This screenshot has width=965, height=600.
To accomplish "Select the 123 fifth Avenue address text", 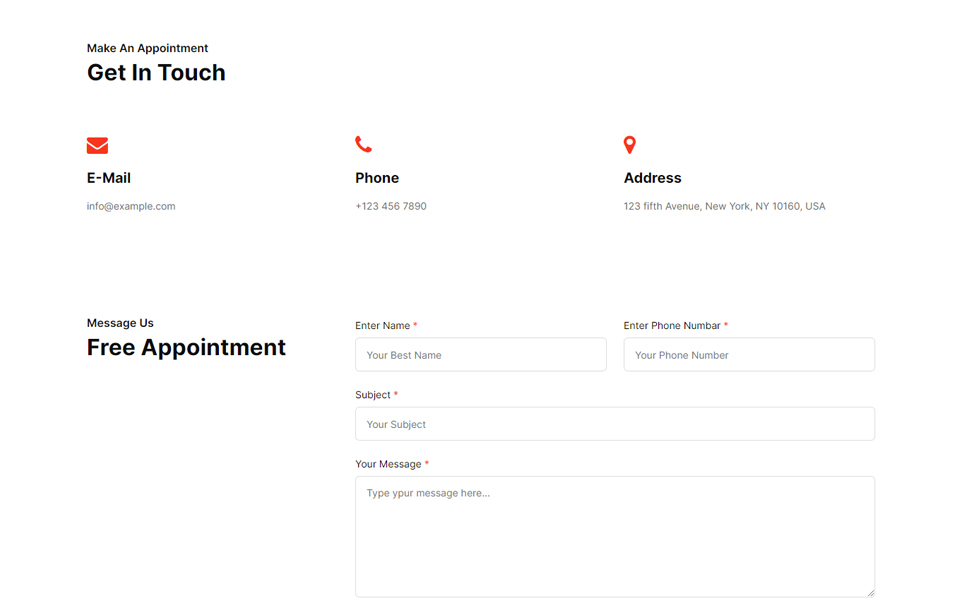I will click(x=724, y=206).
